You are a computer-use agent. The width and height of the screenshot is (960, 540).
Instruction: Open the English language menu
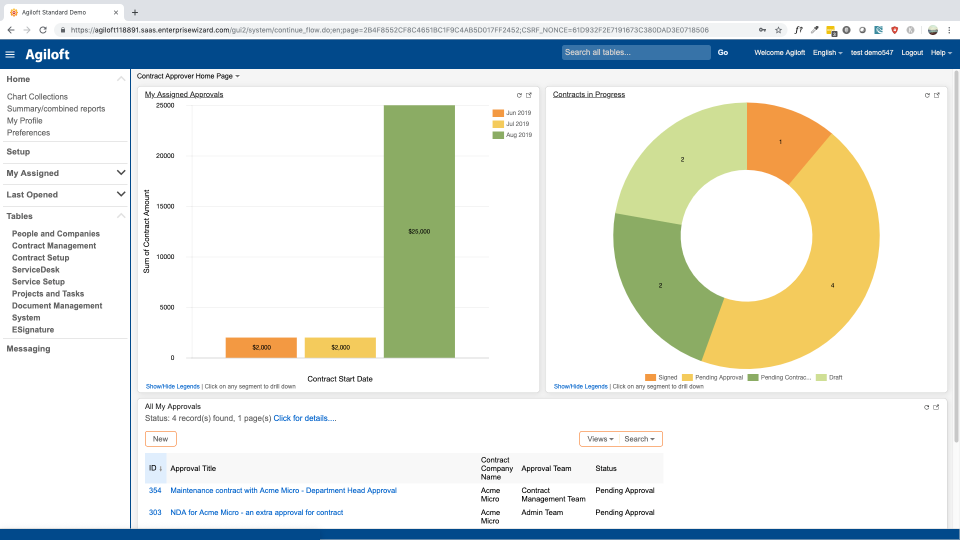827,52
